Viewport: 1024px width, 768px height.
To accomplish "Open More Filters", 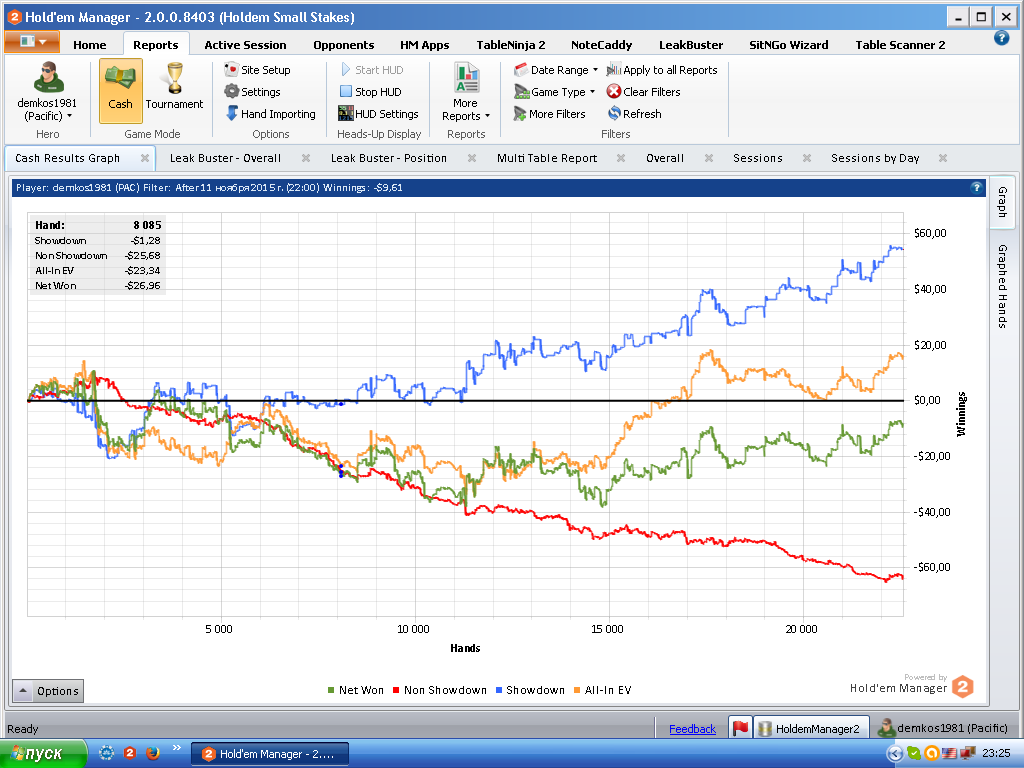I will pyautogui.click(x=549, y=114).
